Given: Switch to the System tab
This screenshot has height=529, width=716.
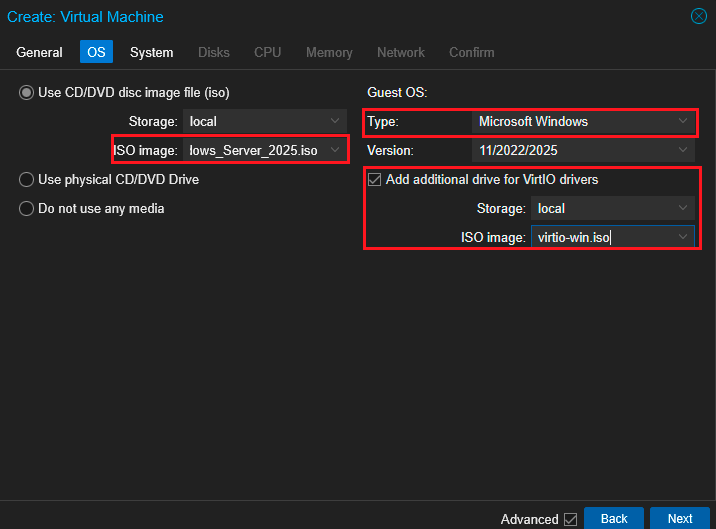Looking at the screenshot, I should click(151, 52).
